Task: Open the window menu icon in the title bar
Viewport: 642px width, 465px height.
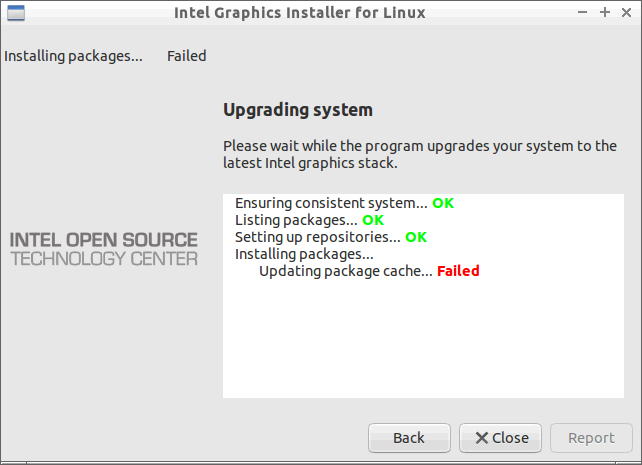Action: [16, 13]
